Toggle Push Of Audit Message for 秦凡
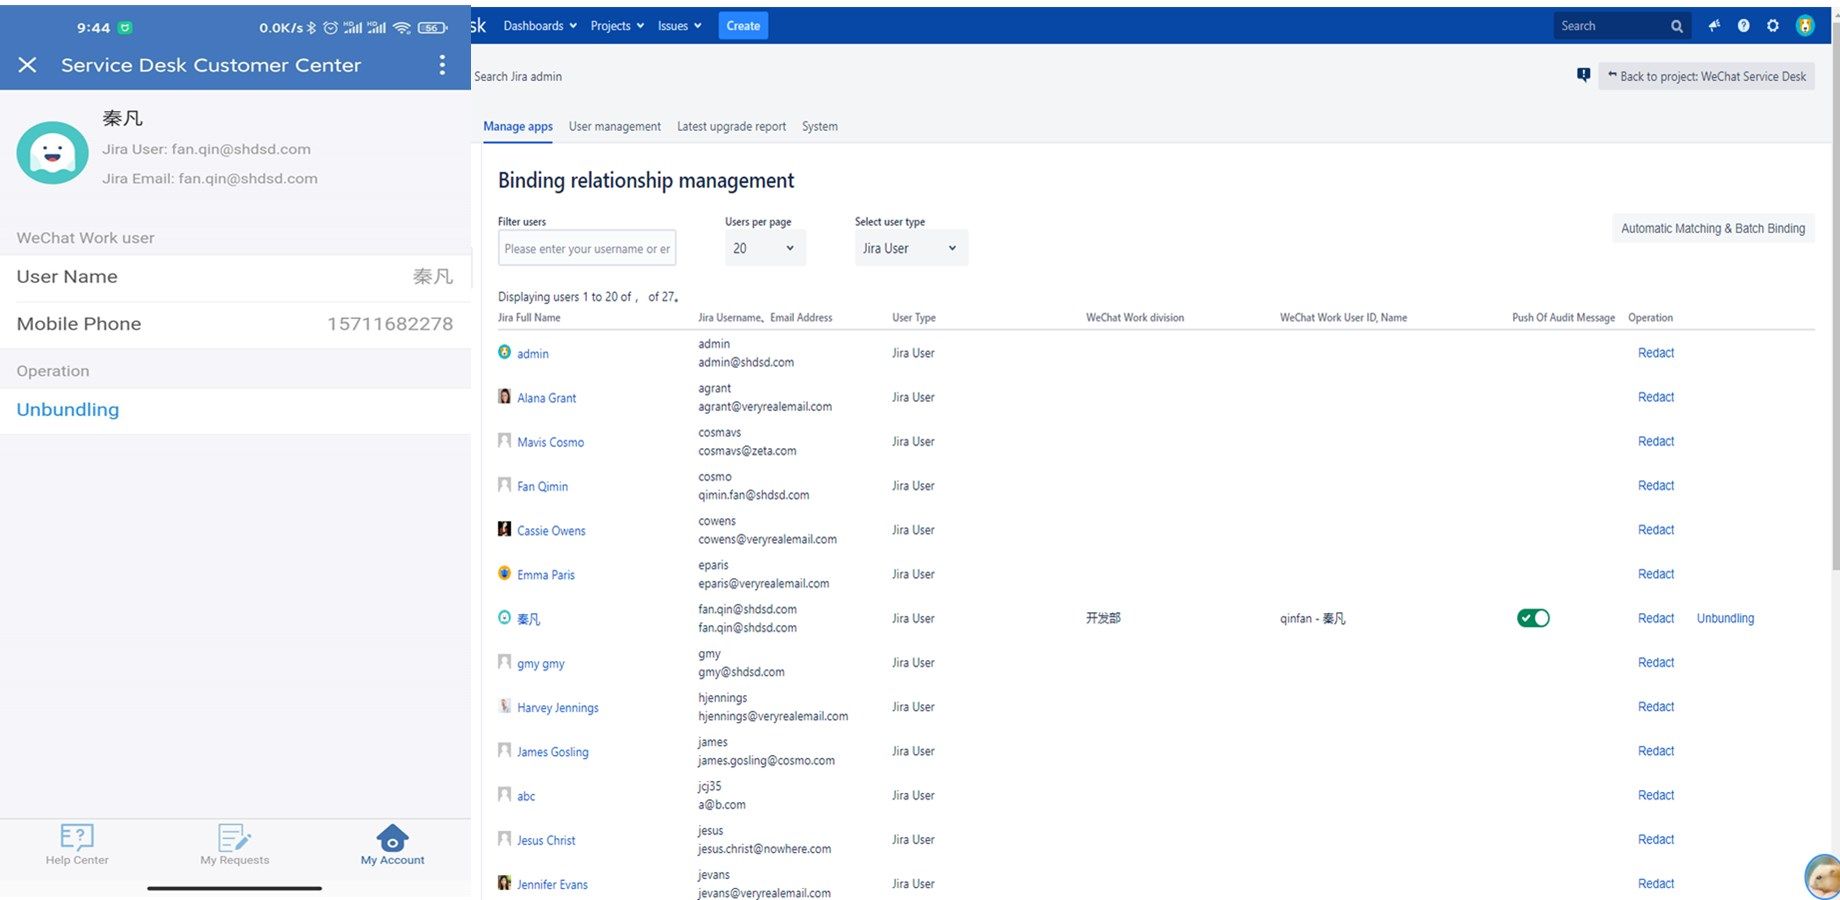The height and width of the screenshot is (900, 1840). point(1533,618)
